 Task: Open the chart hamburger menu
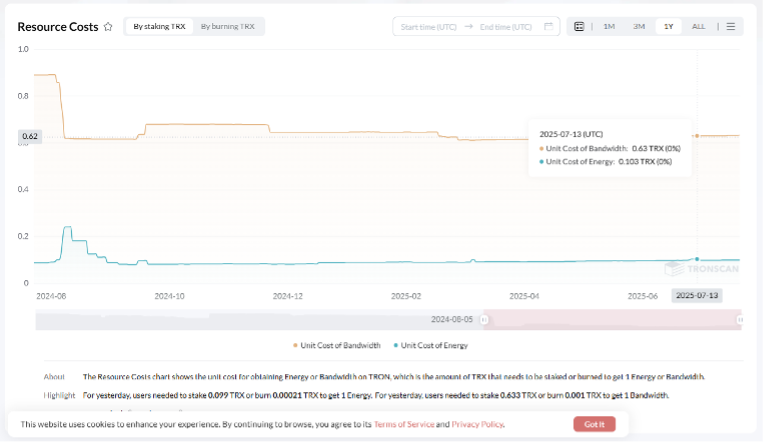pyautogui.click(x=731, y=26)
